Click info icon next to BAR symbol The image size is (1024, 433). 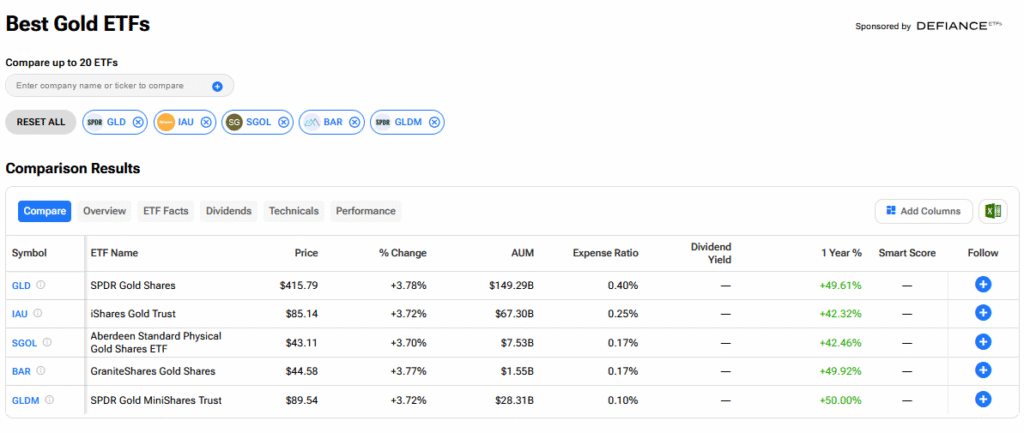40,371
